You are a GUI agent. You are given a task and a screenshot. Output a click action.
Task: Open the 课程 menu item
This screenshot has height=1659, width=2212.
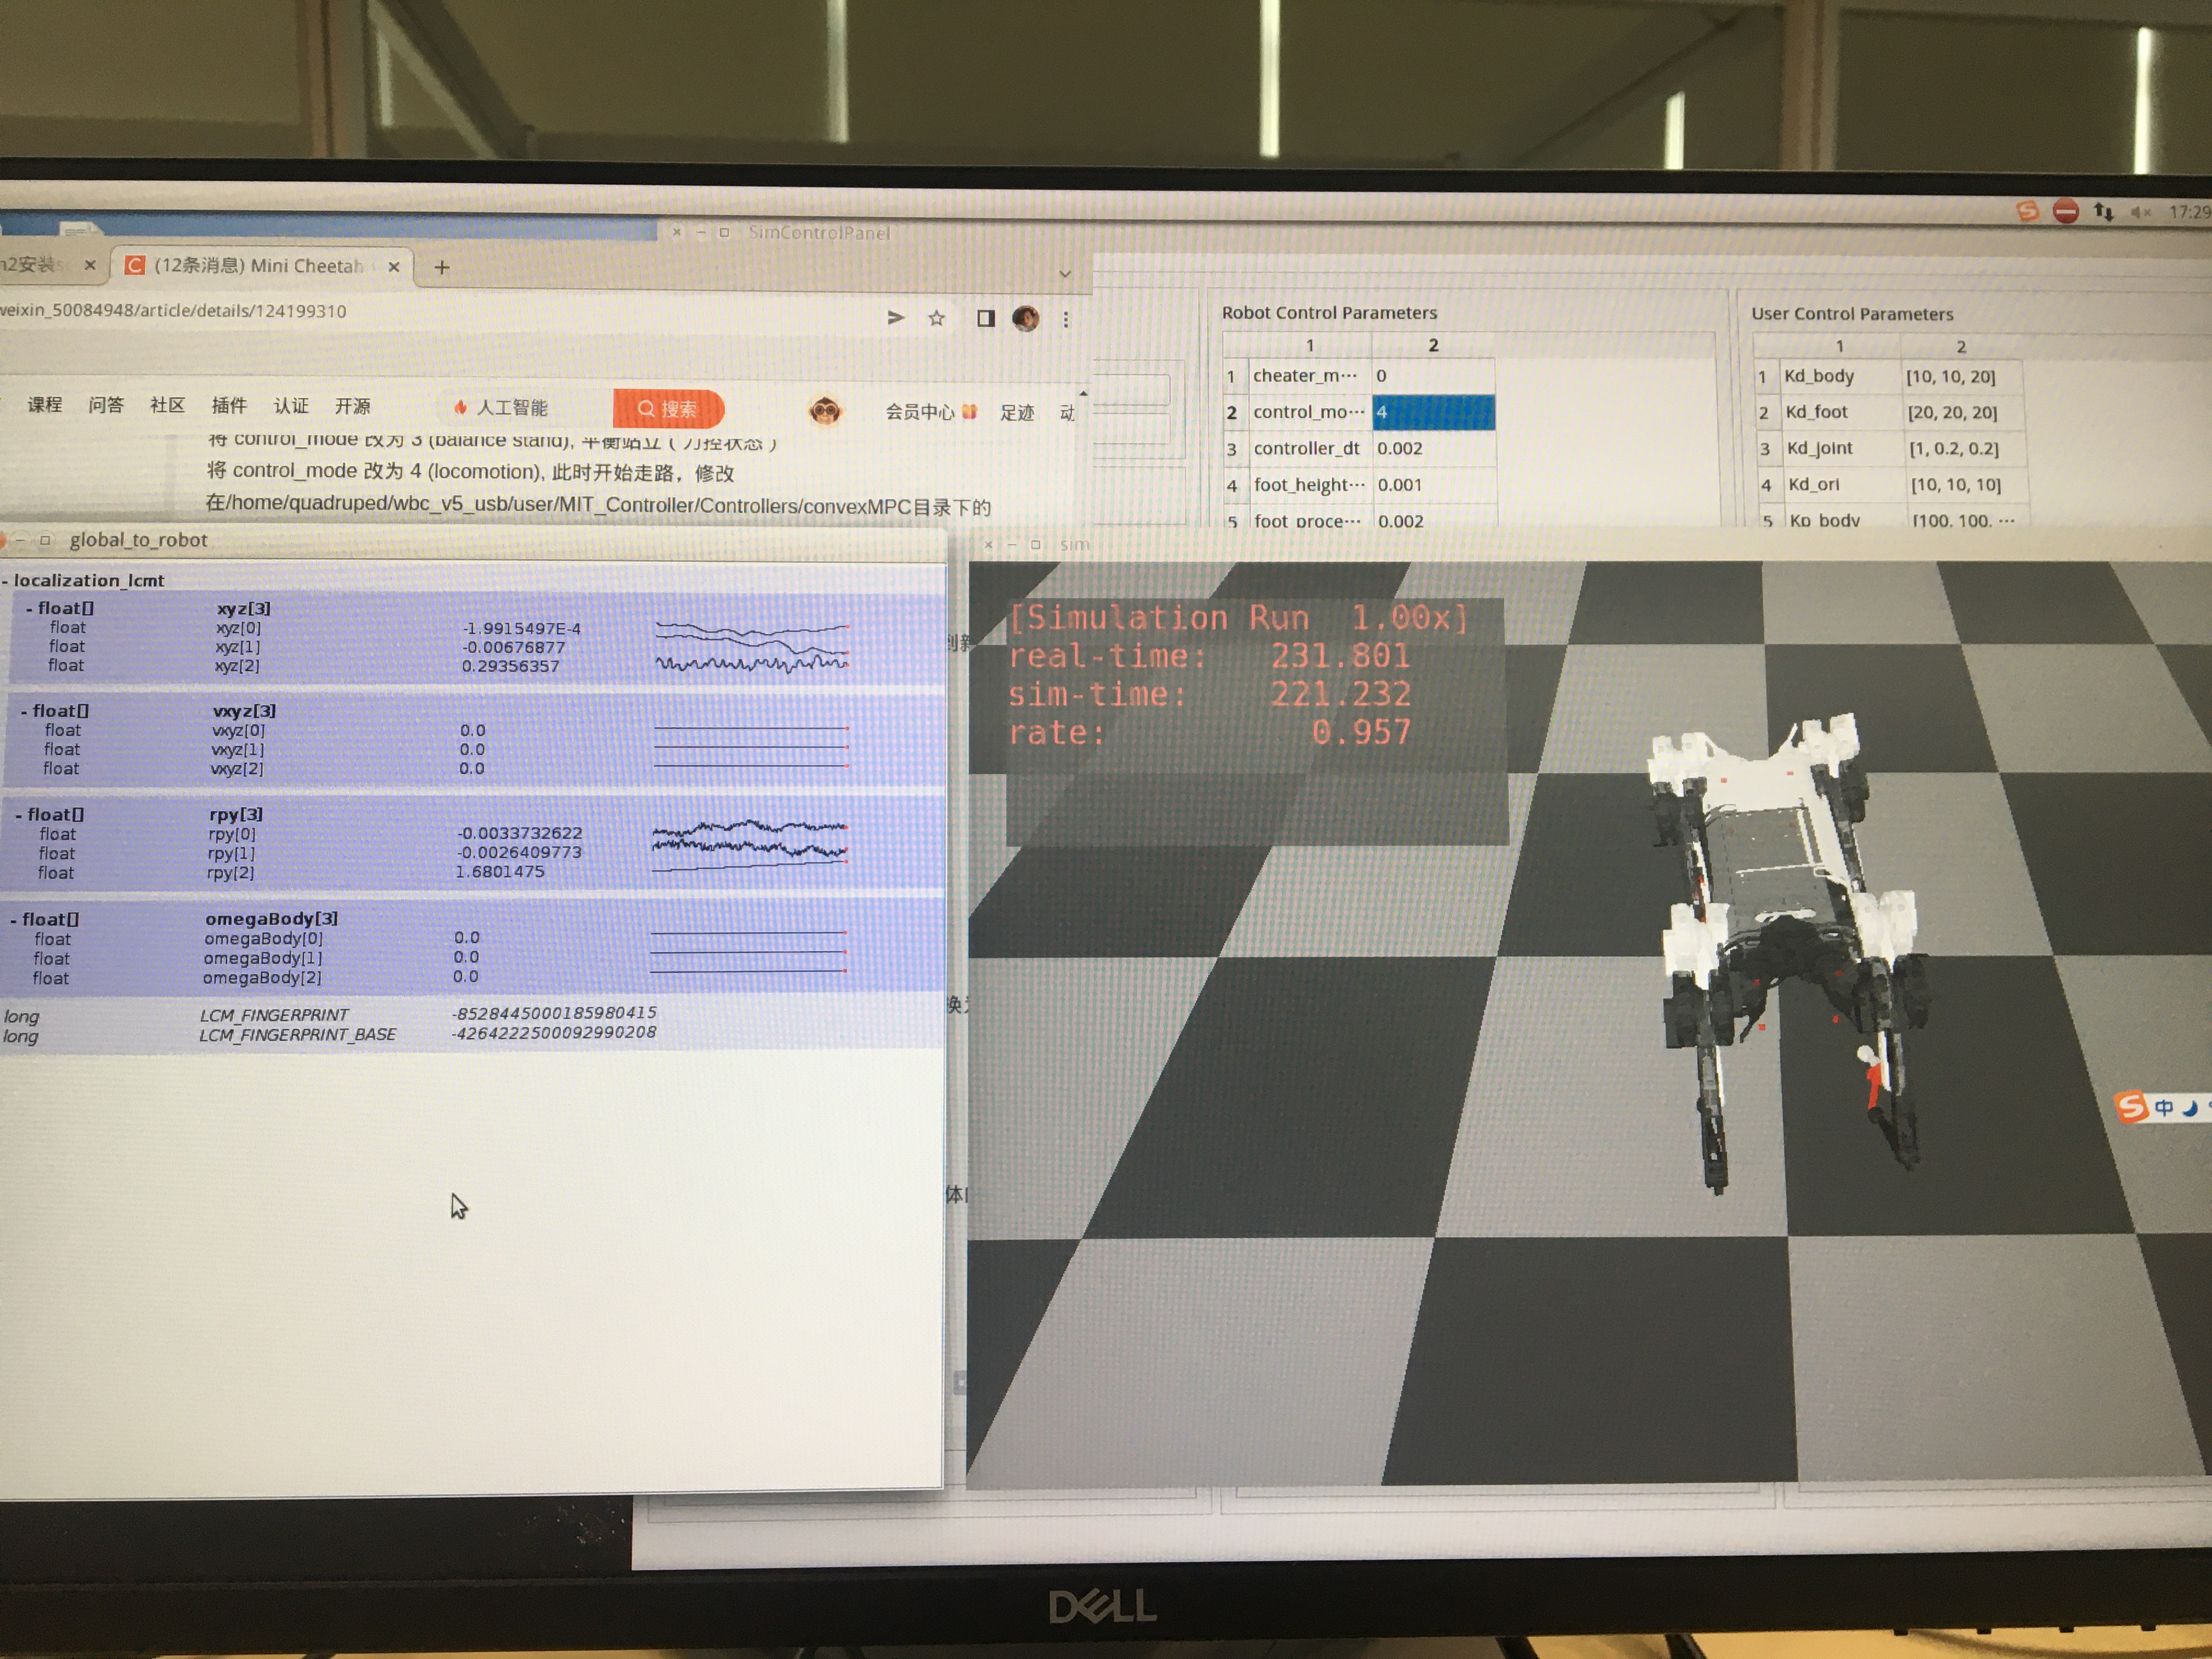[45, 405]
